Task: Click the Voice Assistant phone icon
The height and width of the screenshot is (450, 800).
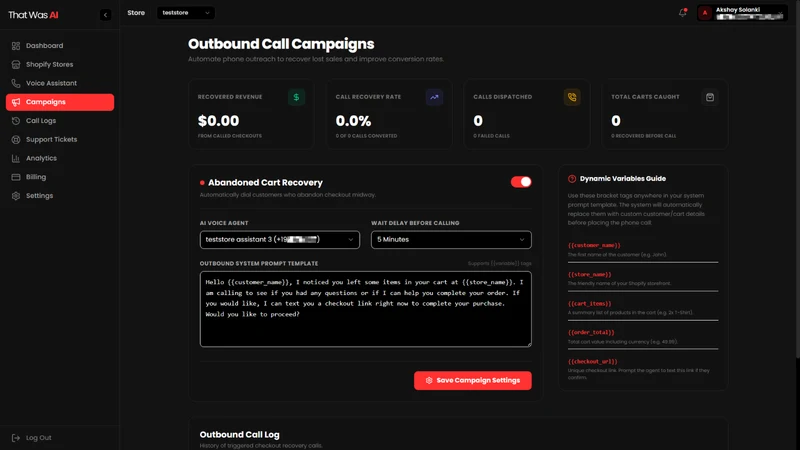Action: point(16,83)
